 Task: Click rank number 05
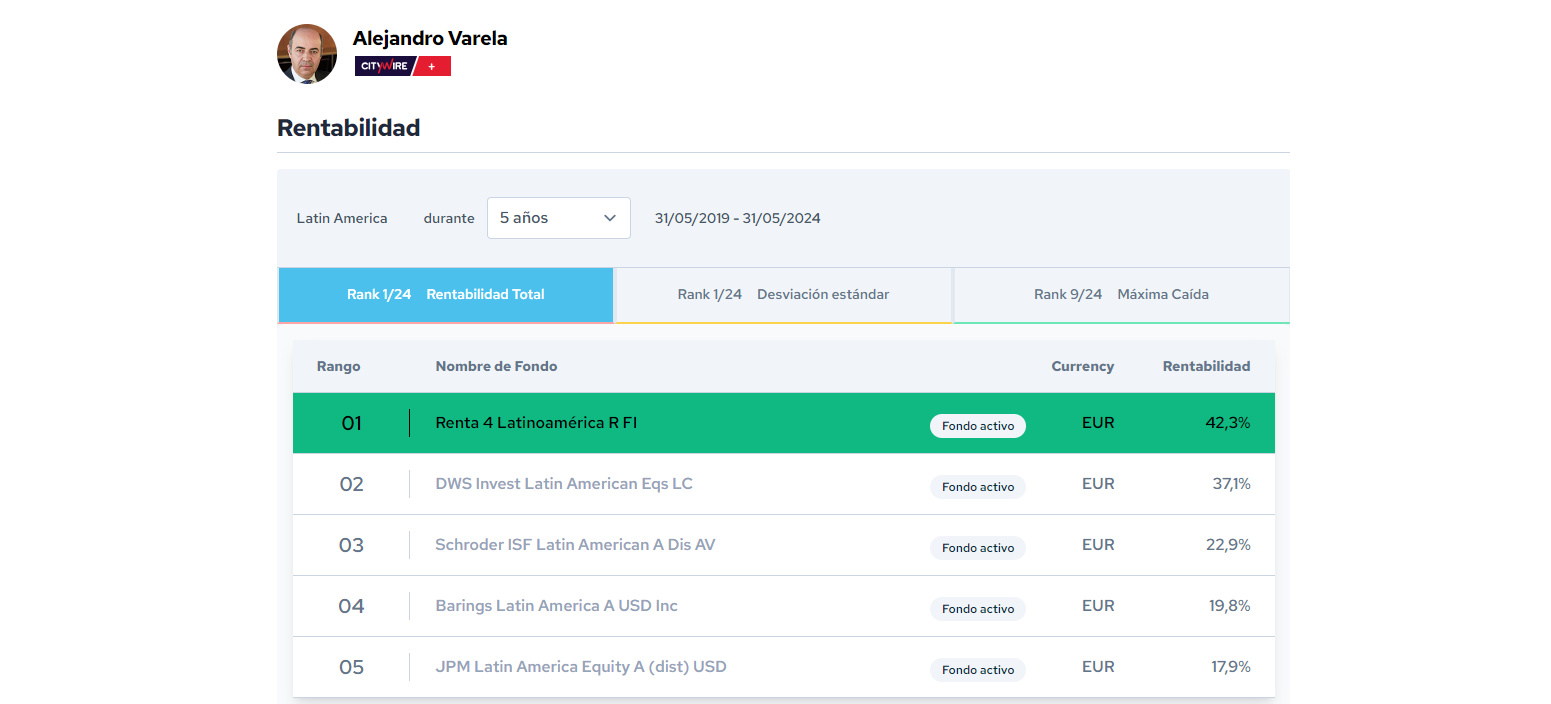(352, 667)
